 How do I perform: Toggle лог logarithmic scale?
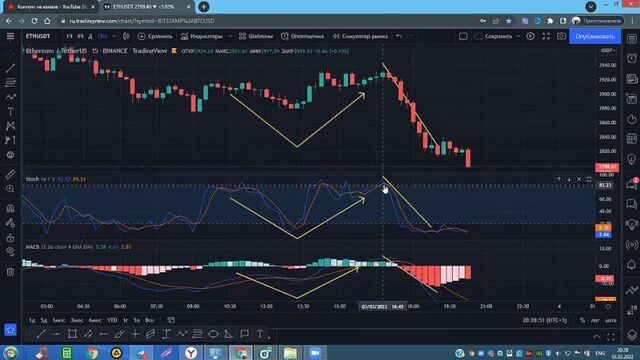[x=595, y=320]
